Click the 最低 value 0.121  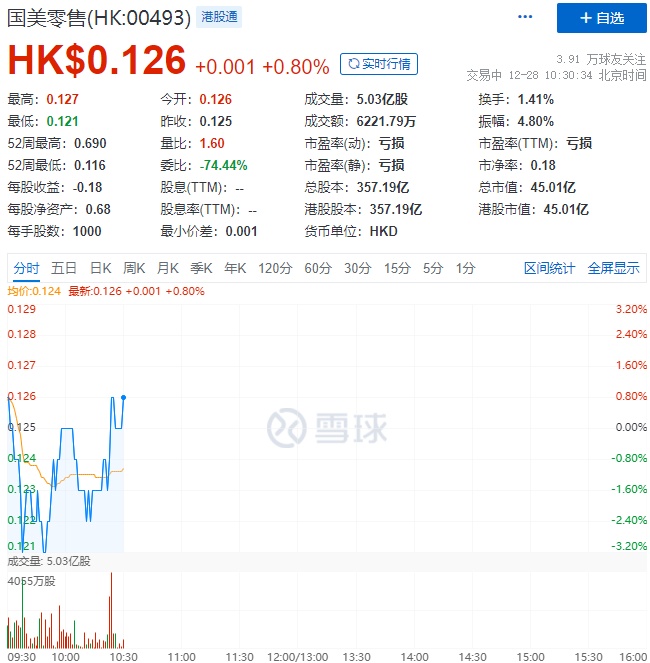click(x=63, y=121)
